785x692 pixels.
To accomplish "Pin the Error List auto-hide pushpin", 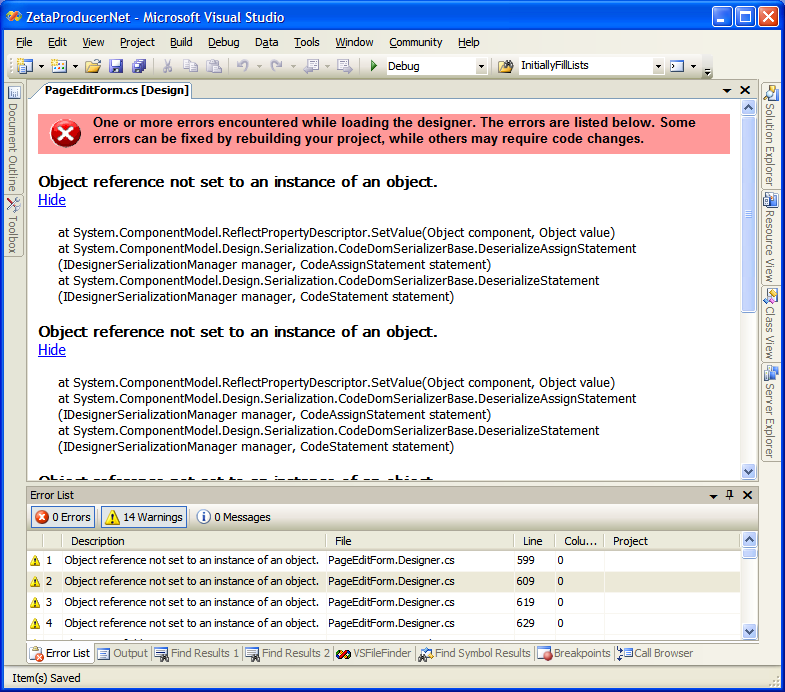I will pyautogui.click(x=729, y=495).
